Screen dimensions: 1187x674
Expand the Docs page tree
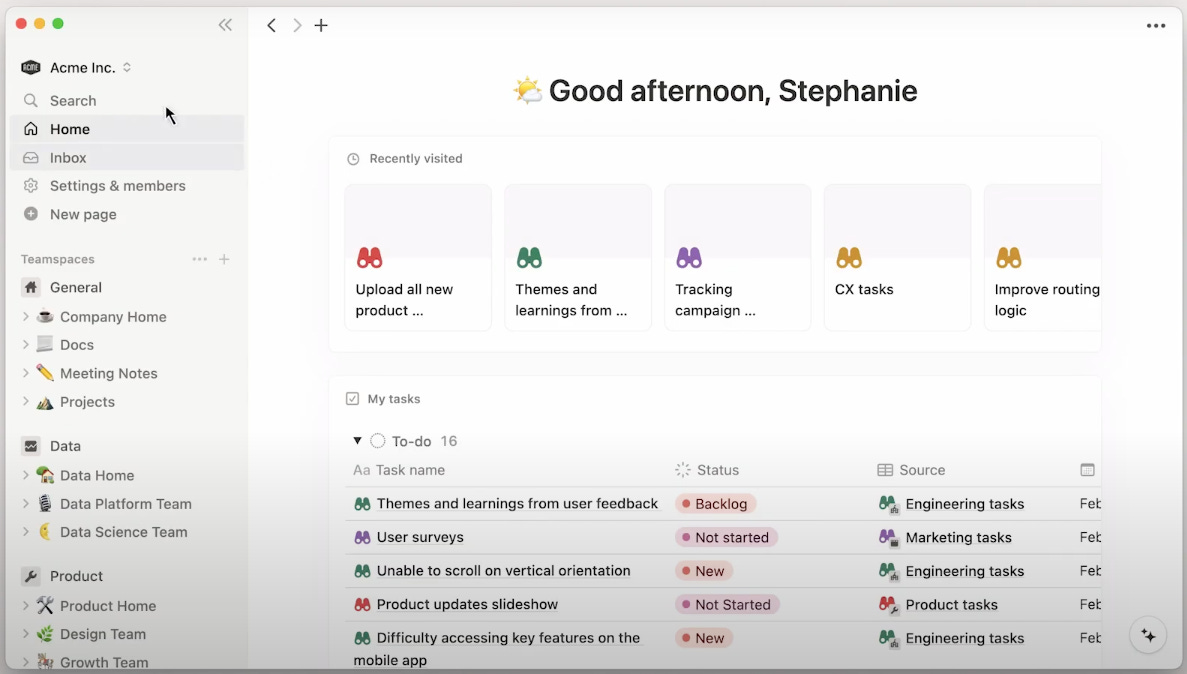tap(26, 345)
